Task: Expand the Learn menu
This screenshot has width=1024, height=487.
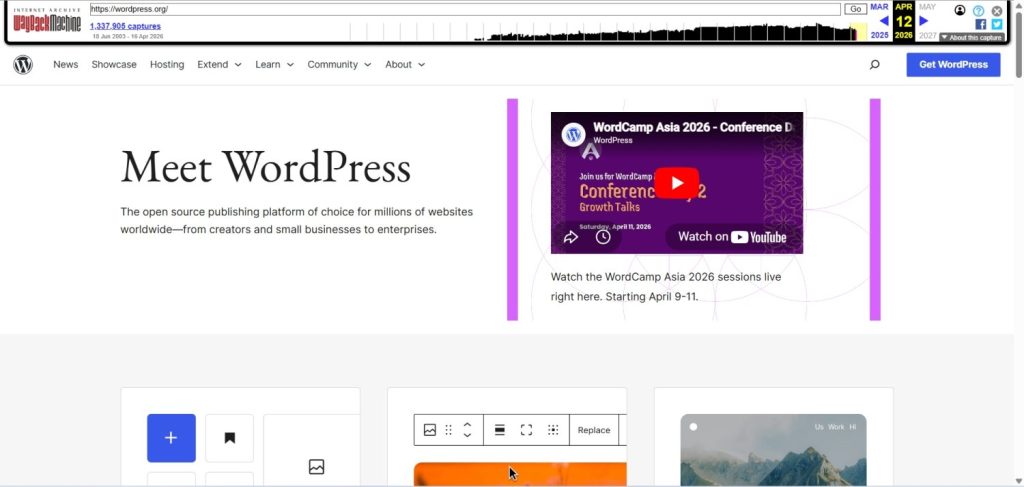Action: pyautogui.click(x=274, y=65)
